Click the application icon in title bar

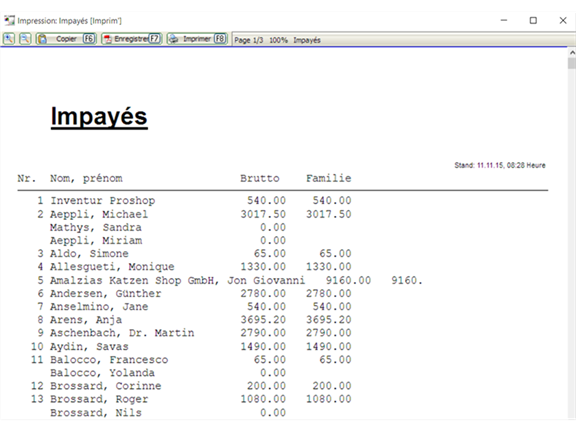[9, 21]
